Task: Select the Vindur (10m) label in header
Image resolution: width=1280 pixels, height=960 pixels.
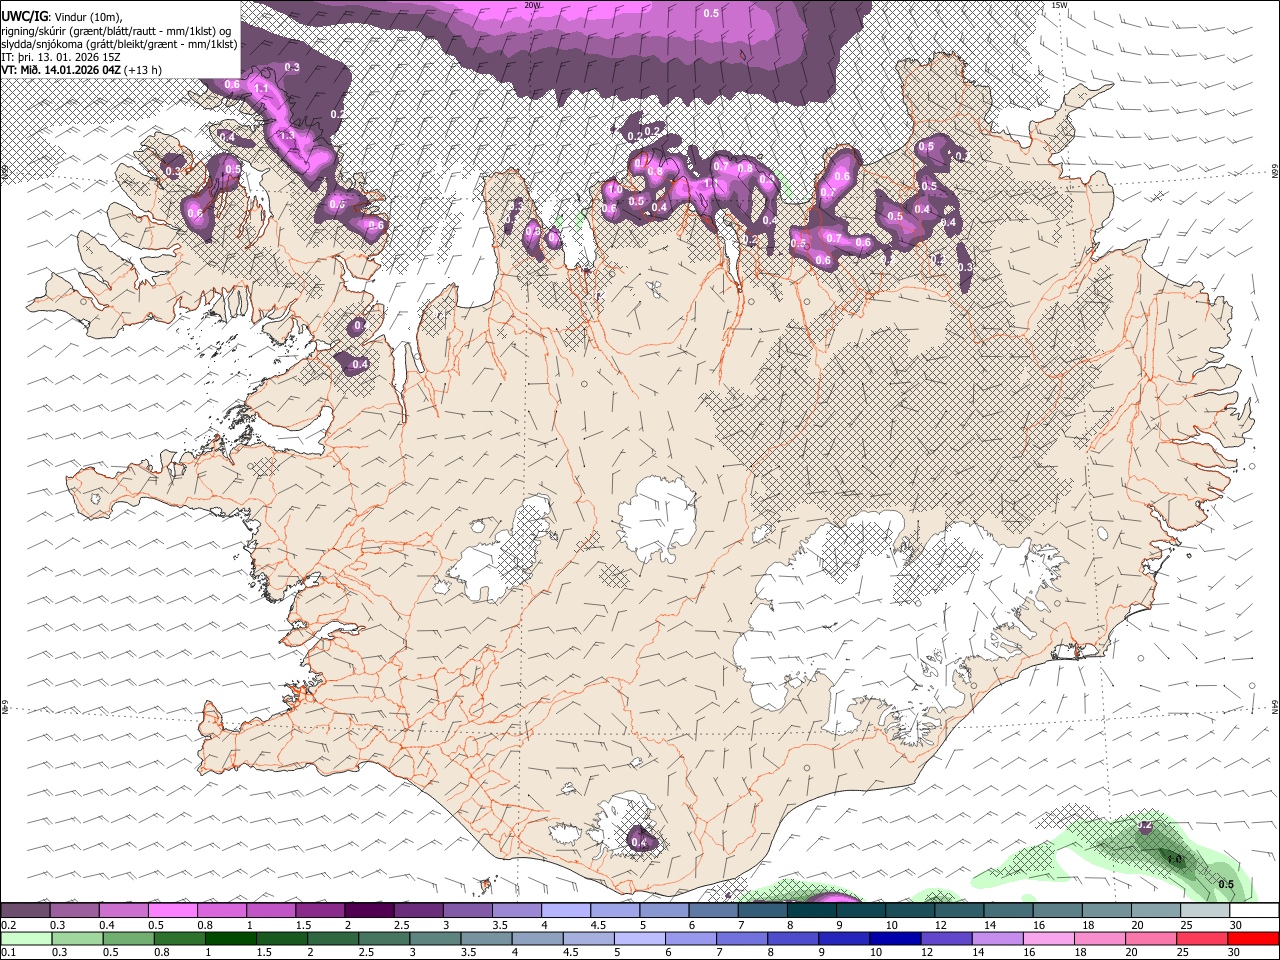Action: pos(87,16)
